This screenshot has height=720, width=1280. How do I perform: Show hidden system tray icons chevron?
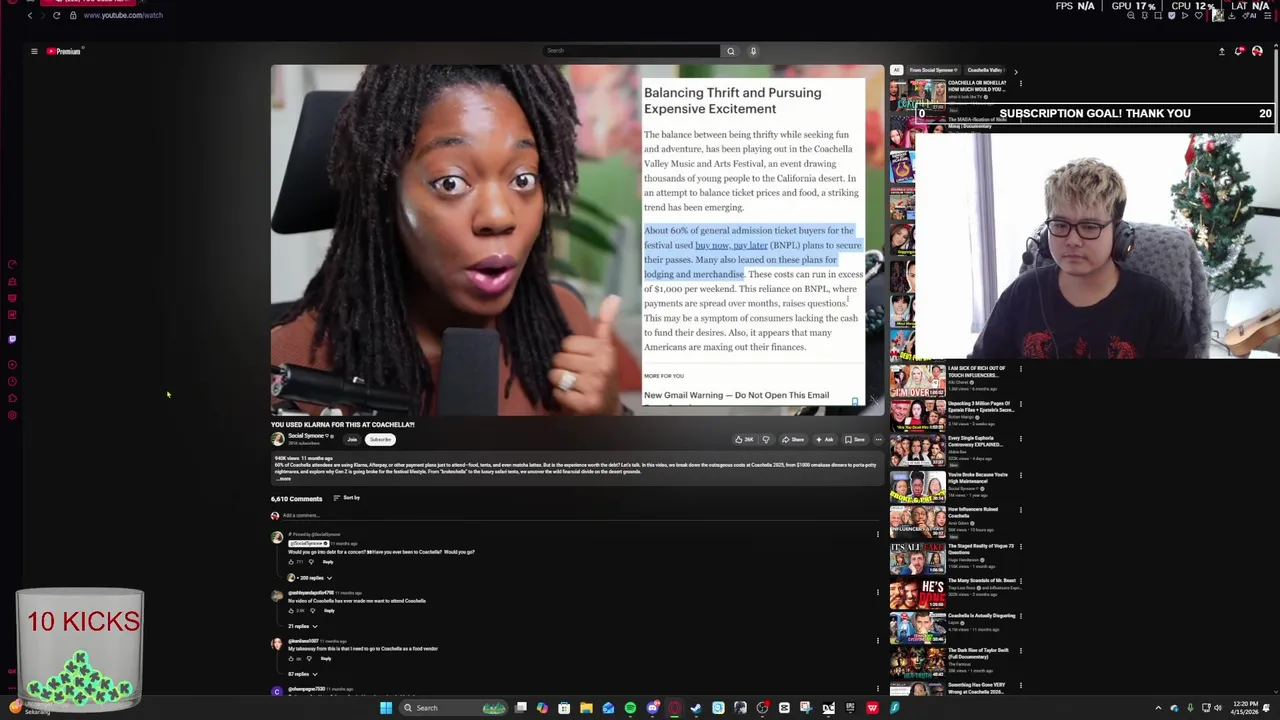[1158, 708]
